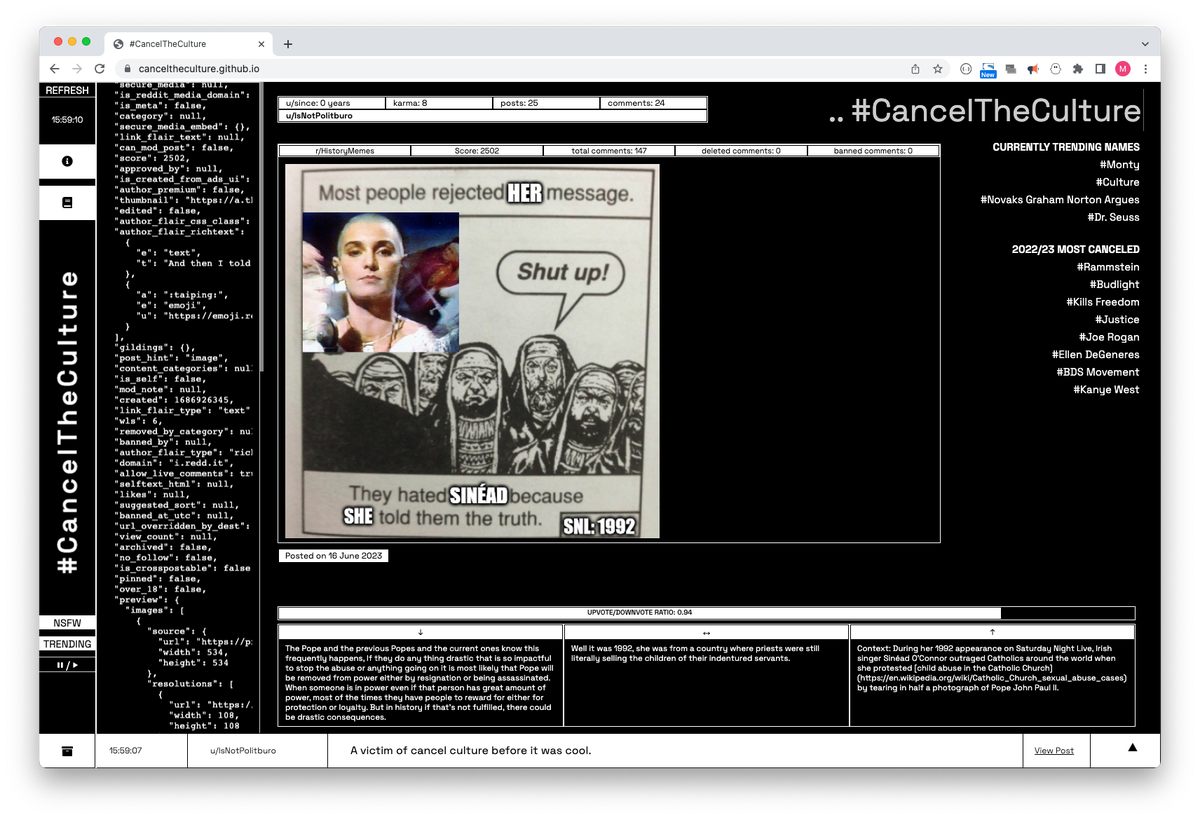The height and width of the screenshot is (820, 1200).
Task: Select #Justice entry
Action: tap(1117, 320)
